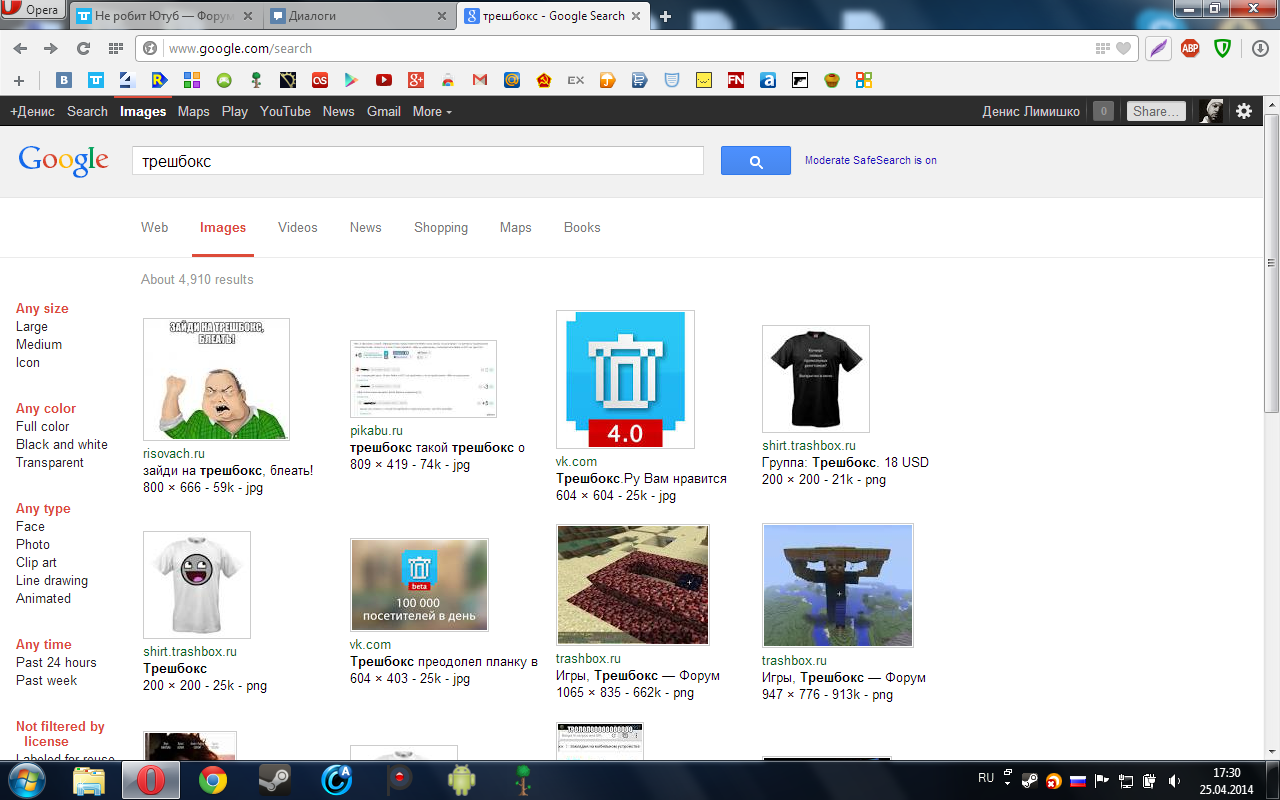The width and height of the screenshot is (1280, 800).
Task: Open the new tab plus button
Action: point(665,16)
